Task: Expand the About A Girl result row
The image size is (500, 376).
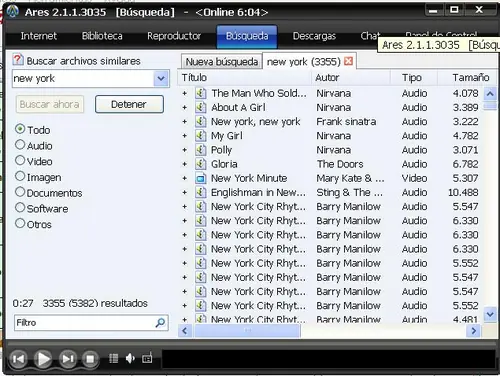Action: tap(185, 107)
